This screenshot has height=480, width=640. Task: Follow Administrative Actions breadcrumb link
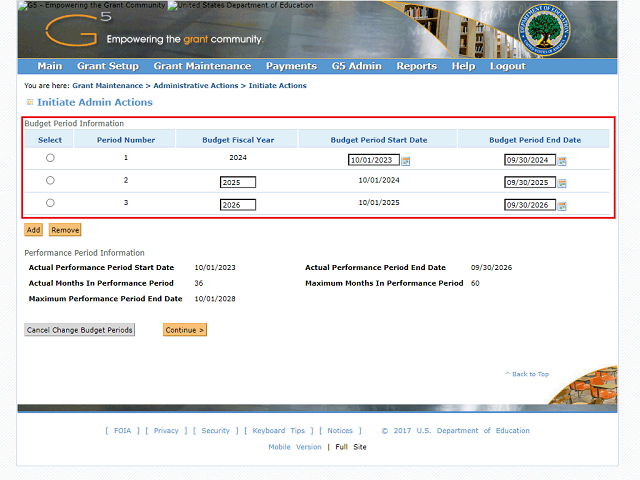point(196,86)
